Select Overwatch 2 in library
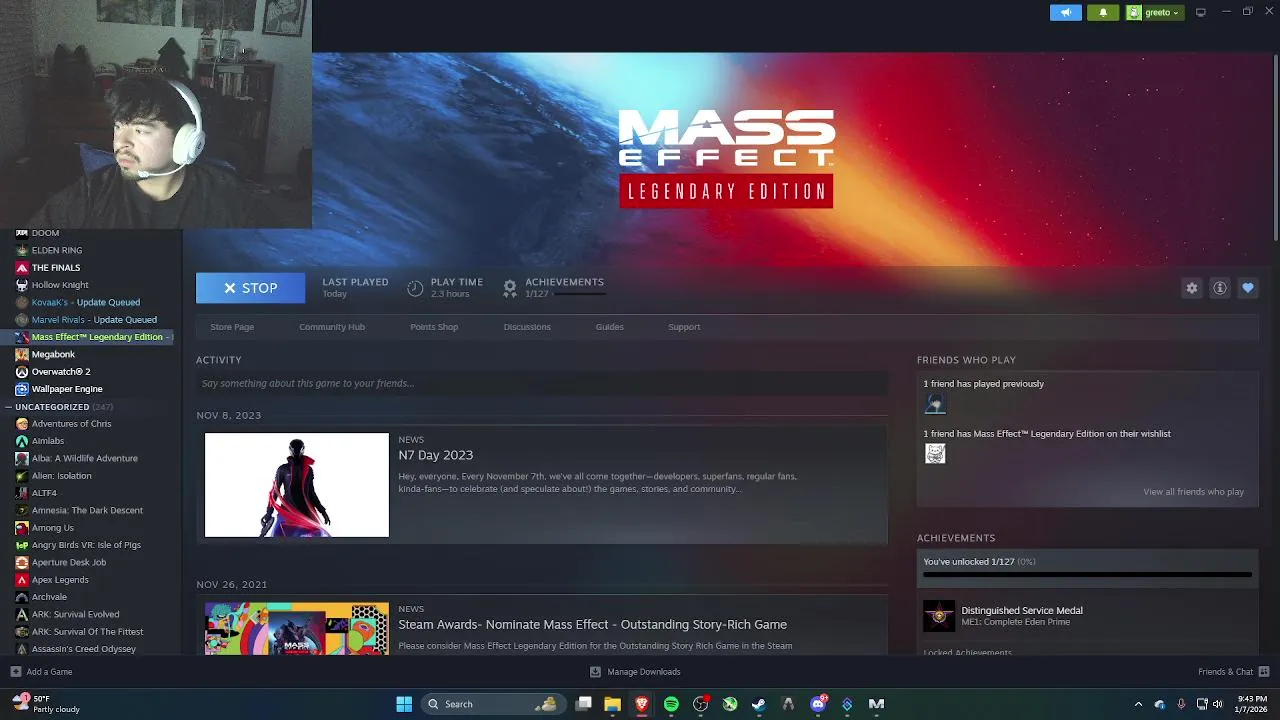1280x720 pixels. (x=61, y=372)
